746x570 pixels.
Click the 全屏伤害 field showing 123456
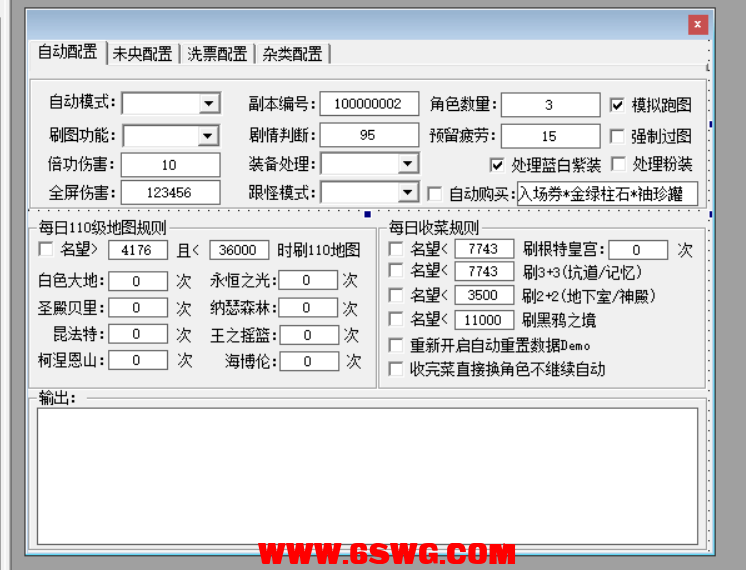pyautogui.click(x=170, y=192)
